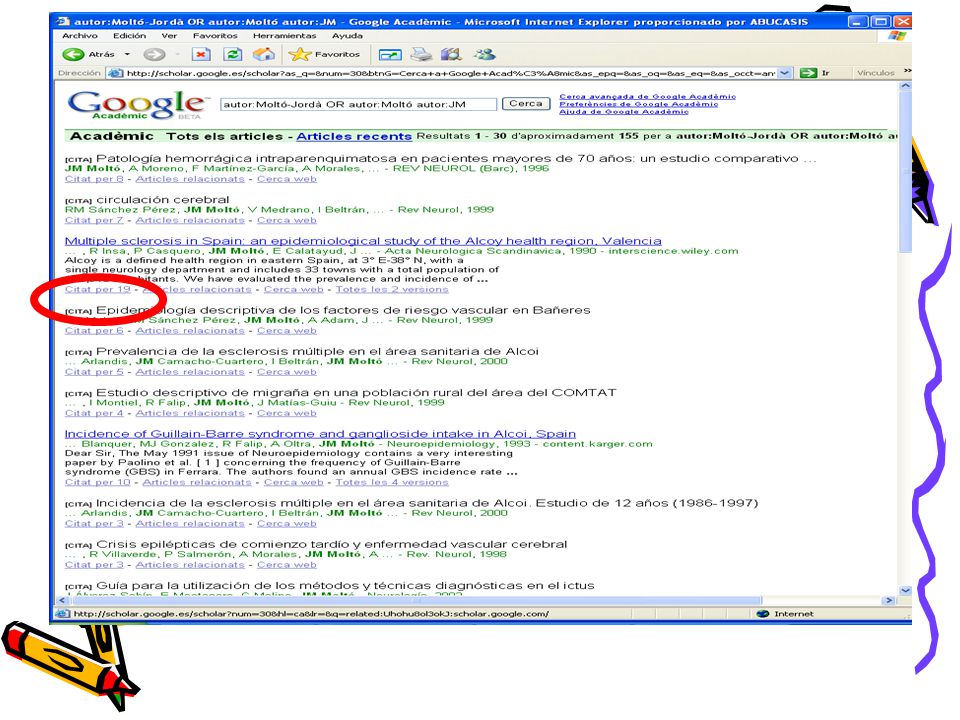Expand the address bar URL dropdown

point(784,73)
